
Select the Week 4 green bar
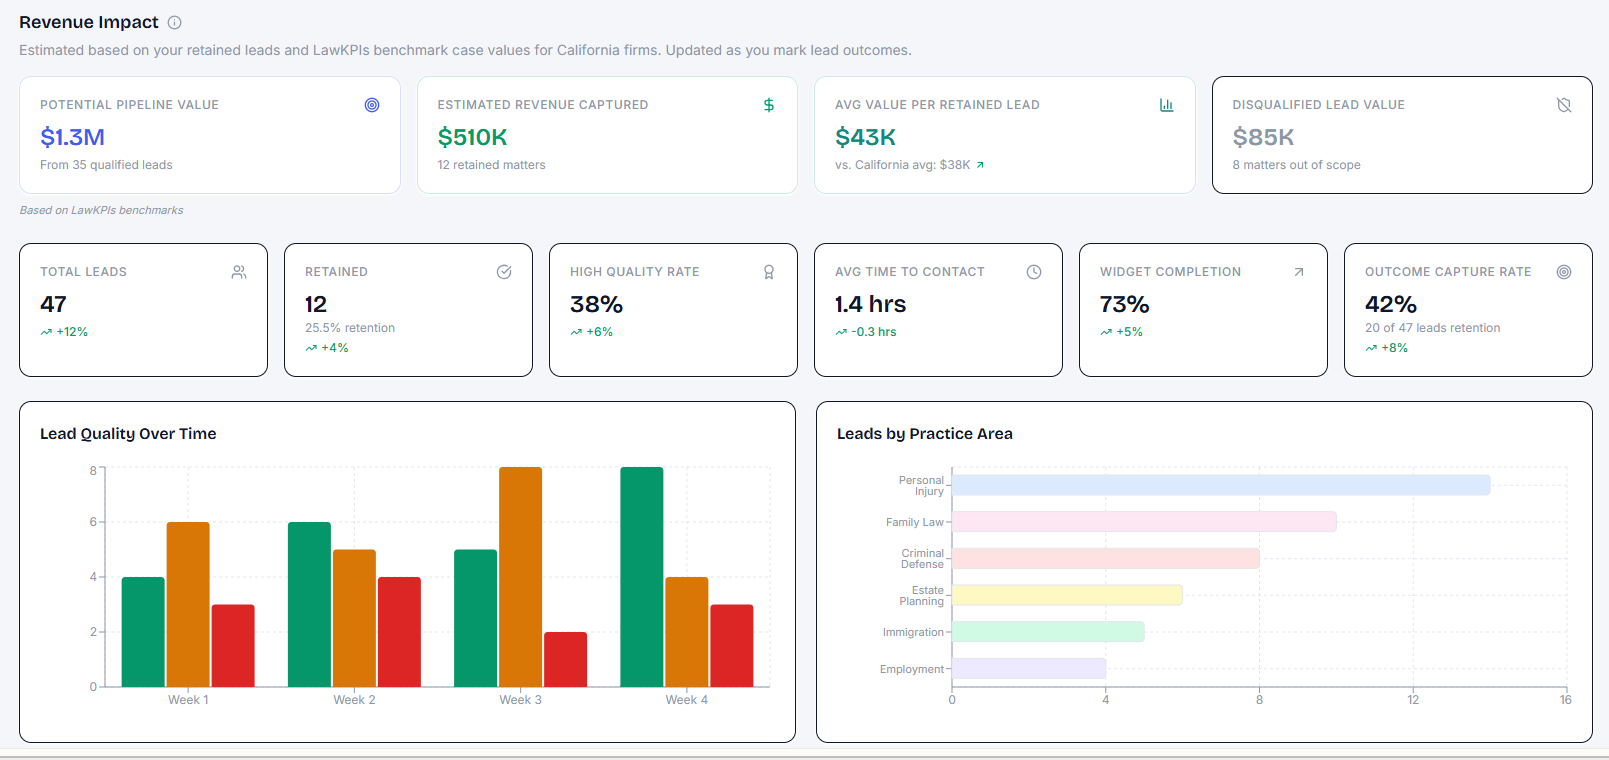coord(642,577)
